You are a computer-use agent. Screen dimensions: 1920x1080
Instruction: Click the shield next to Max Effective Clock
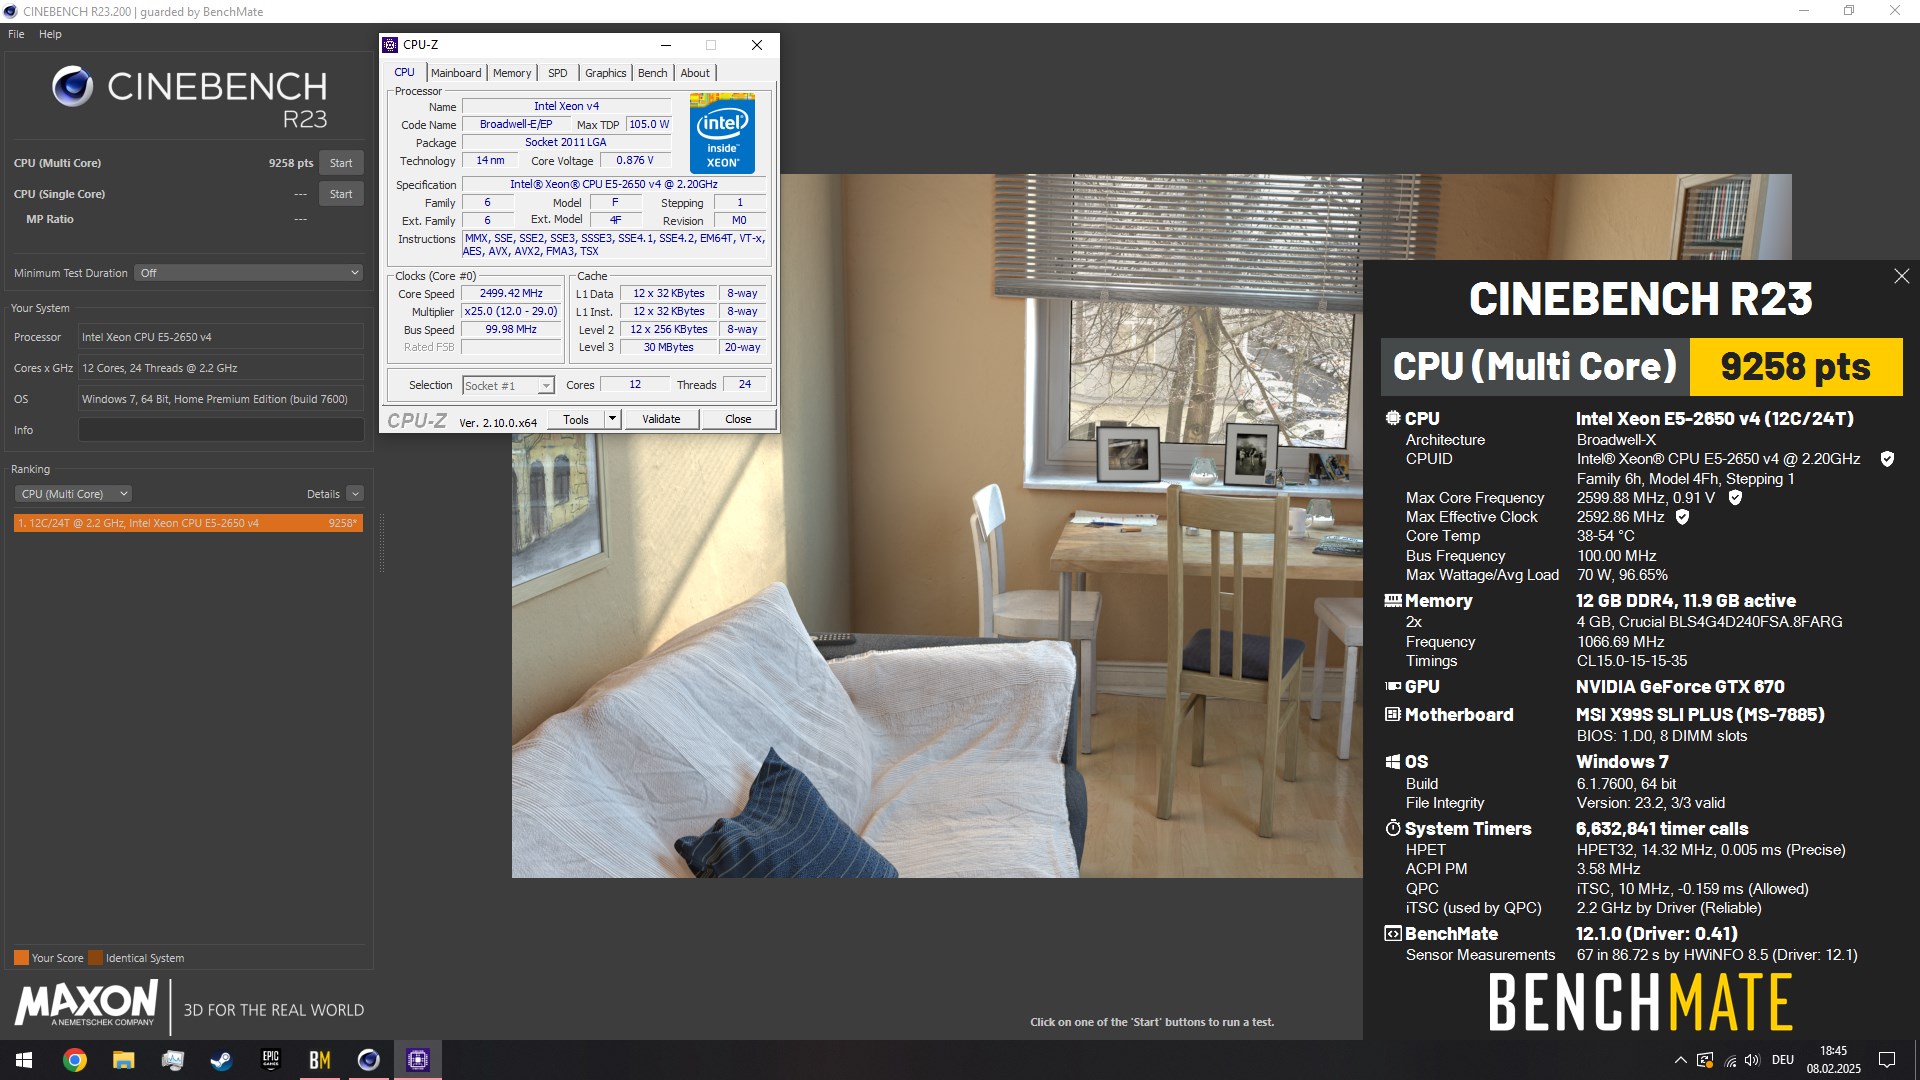(1682, 517)
